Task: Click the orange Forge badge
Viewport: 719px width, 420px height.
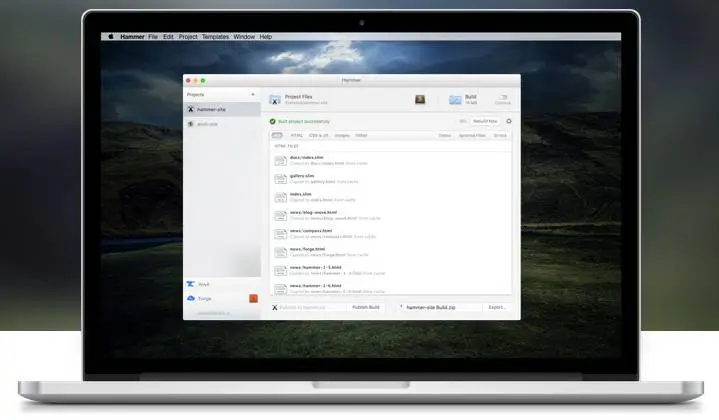Action: (x=253, y=298)
